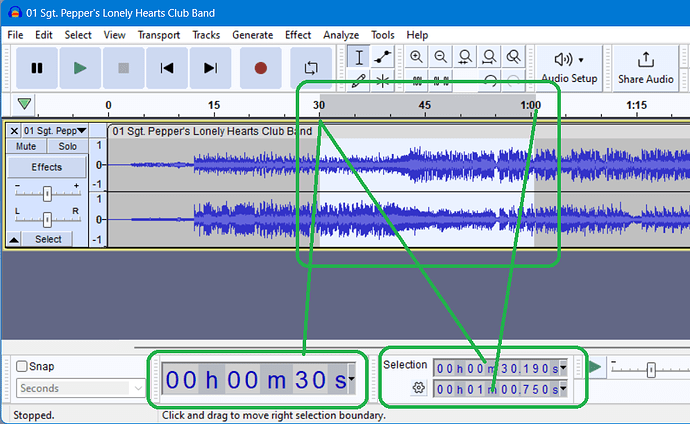Click the Zoom In magnifier icon
The image size is (690, 424).
click(x=416, y=58)
